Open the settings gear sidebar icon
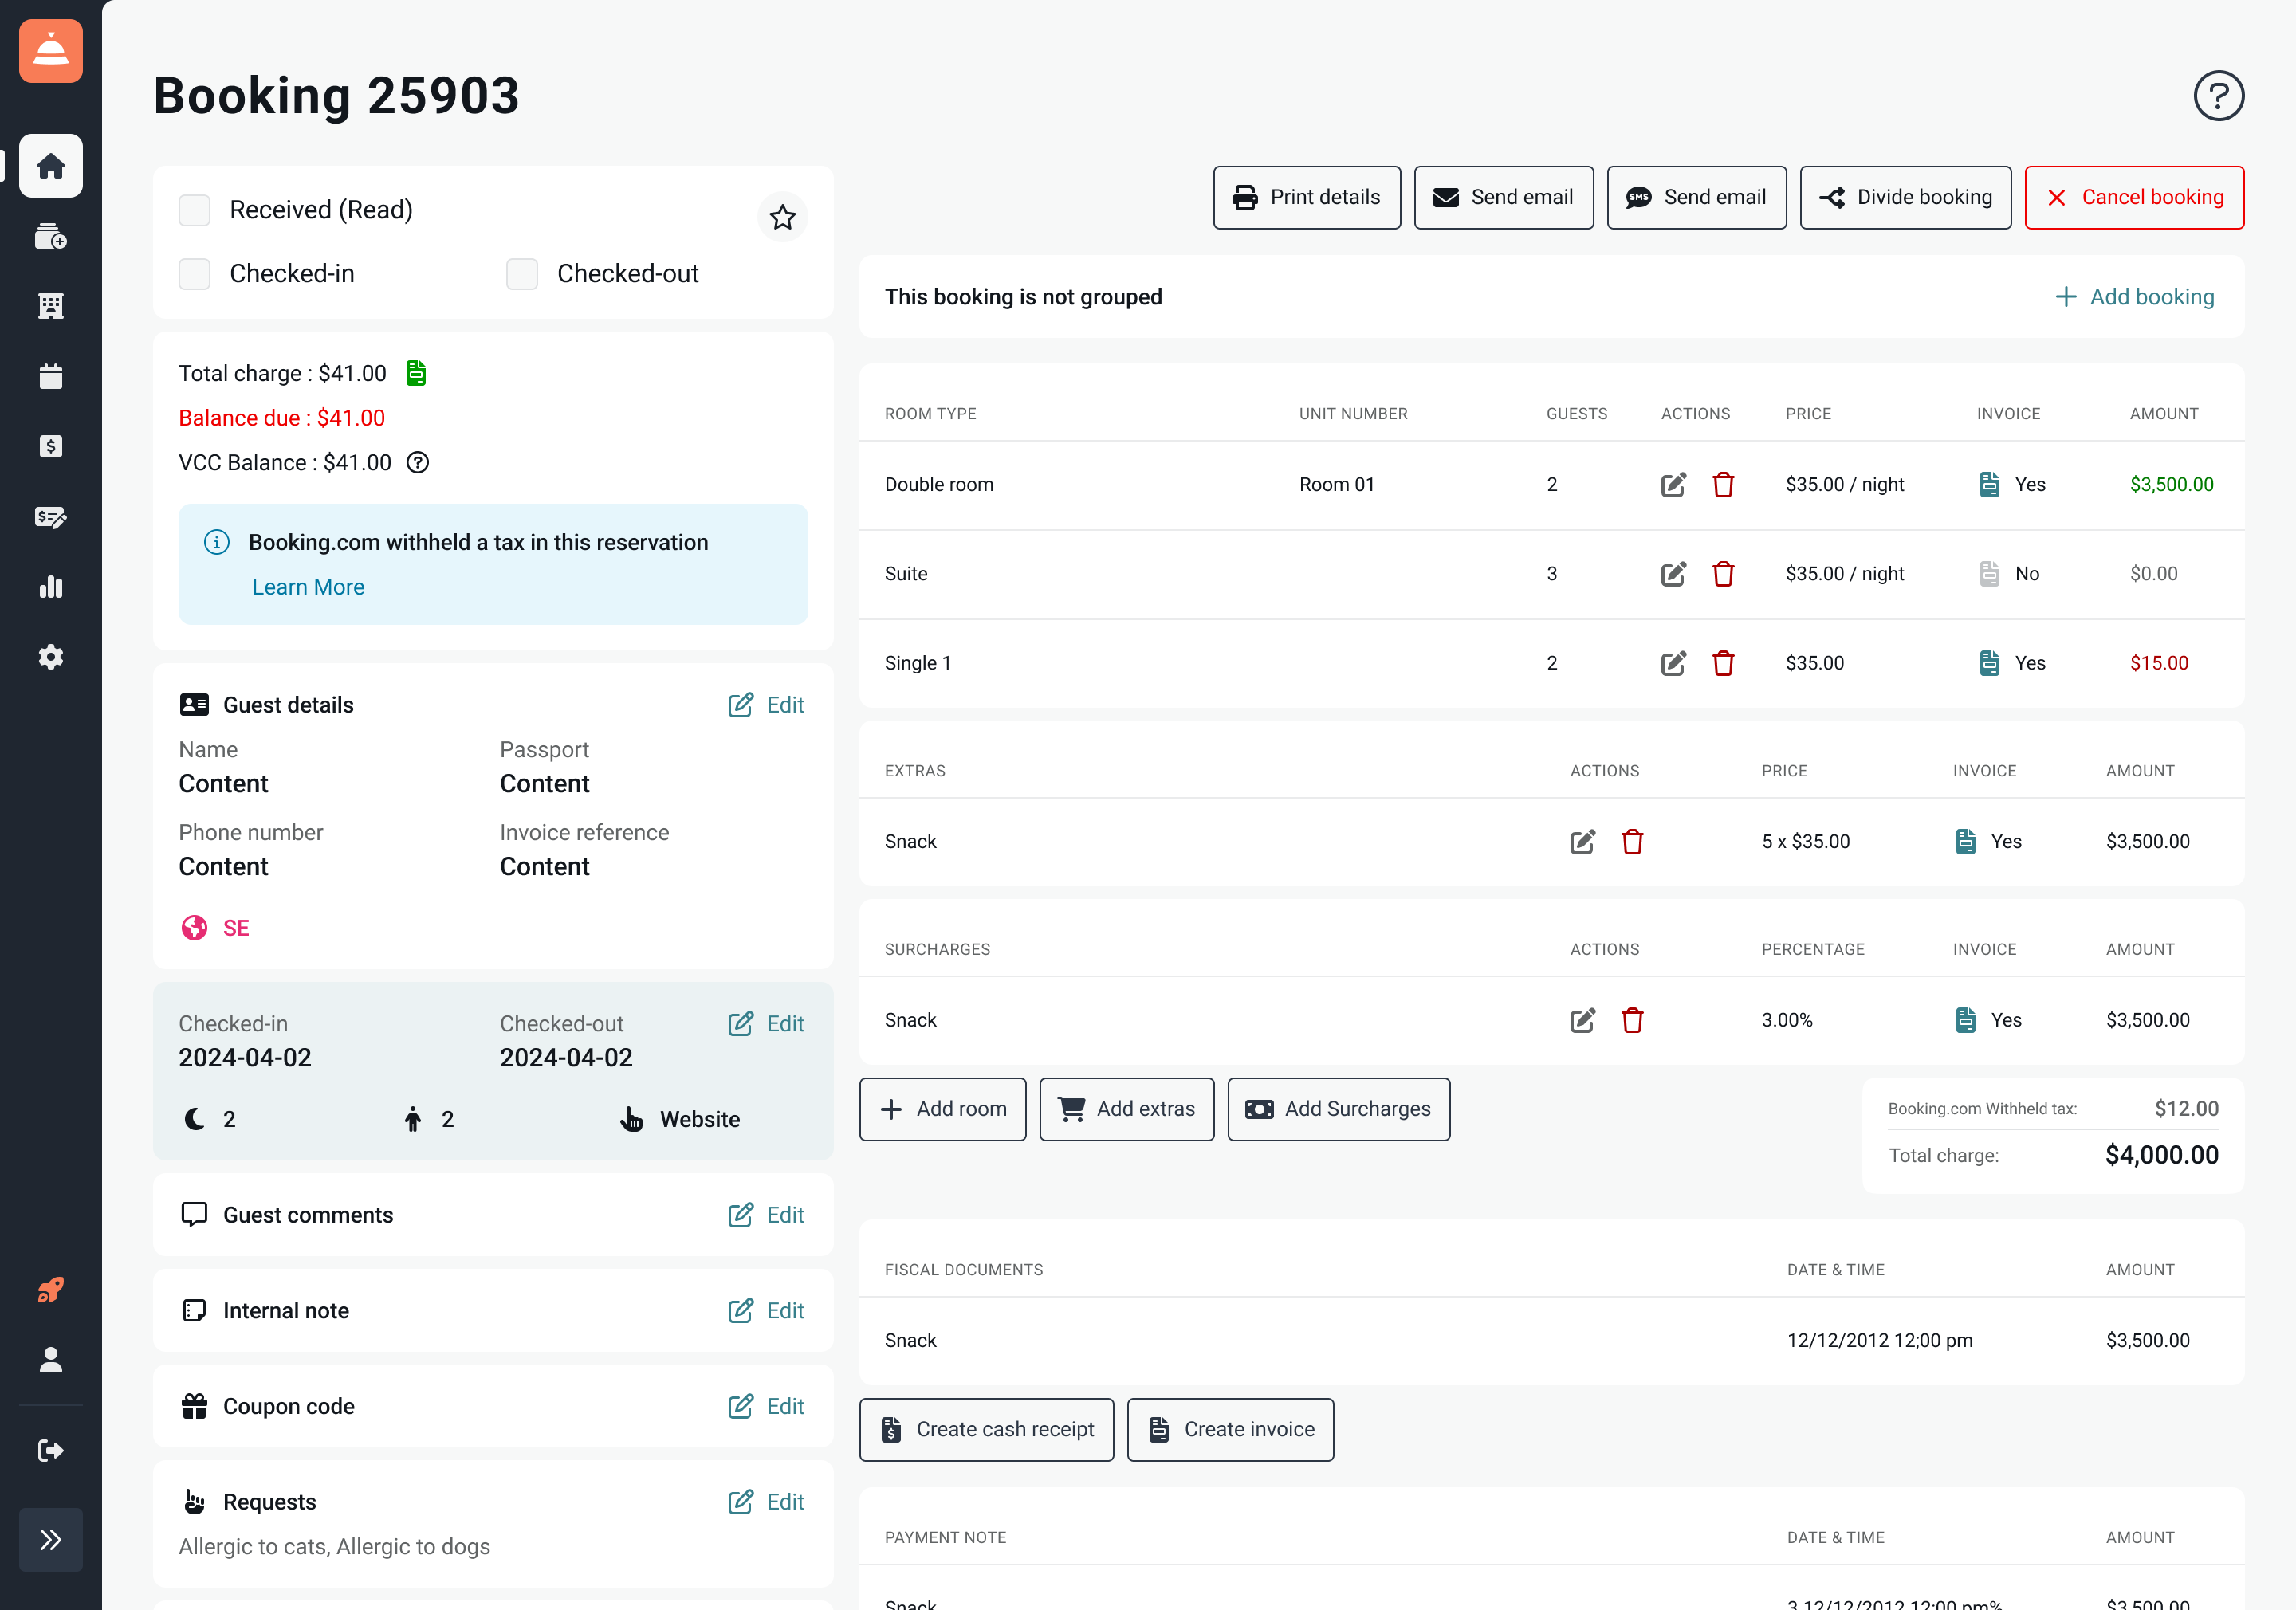 51,657
